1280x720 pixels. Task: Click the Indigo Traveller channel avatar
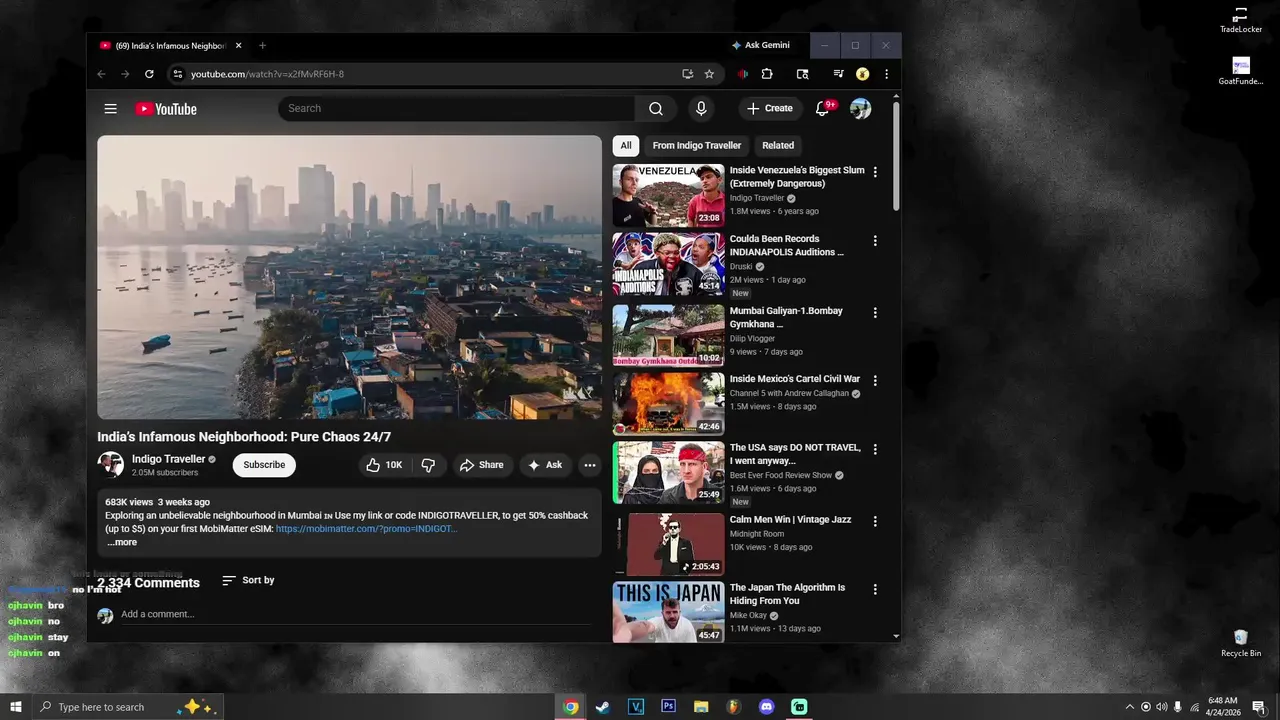(110, 465)
